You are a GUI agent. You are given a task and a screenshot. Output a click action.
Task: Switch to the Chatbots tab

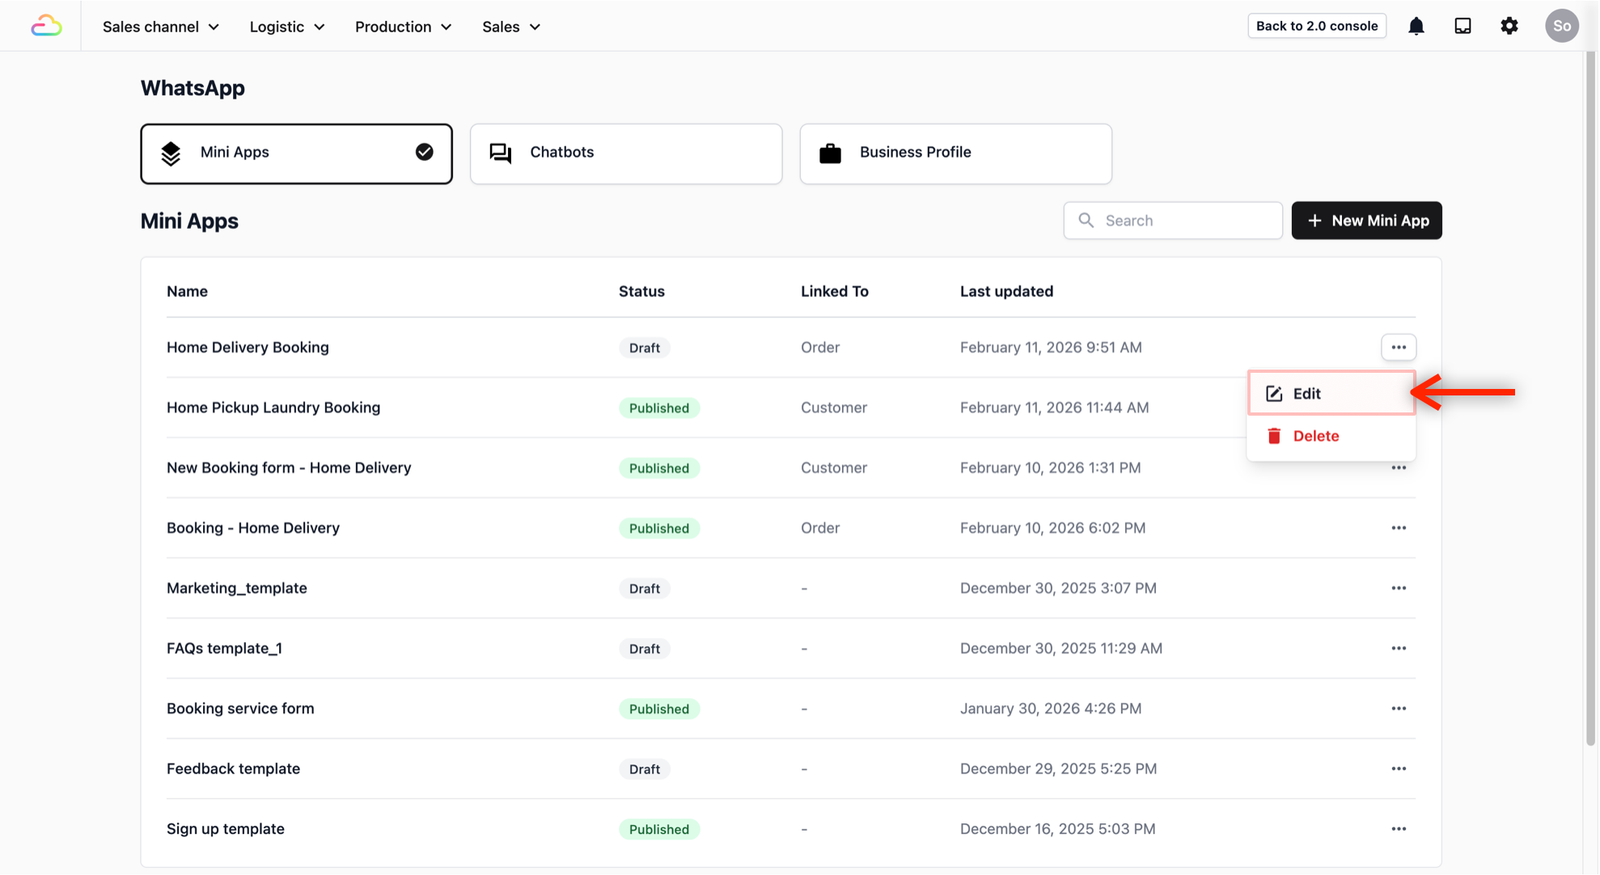(626, 153)
